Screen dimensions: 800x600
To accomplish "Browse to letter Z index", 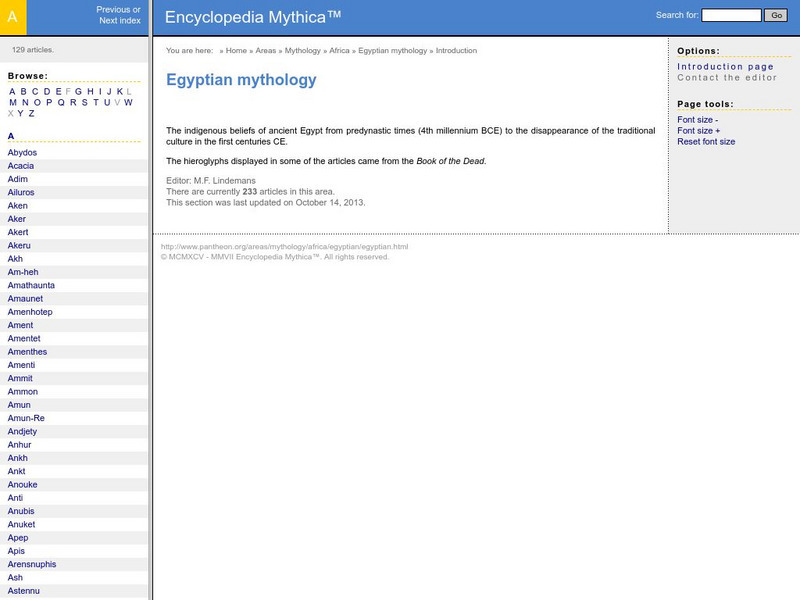I will [x=31, y=114].
